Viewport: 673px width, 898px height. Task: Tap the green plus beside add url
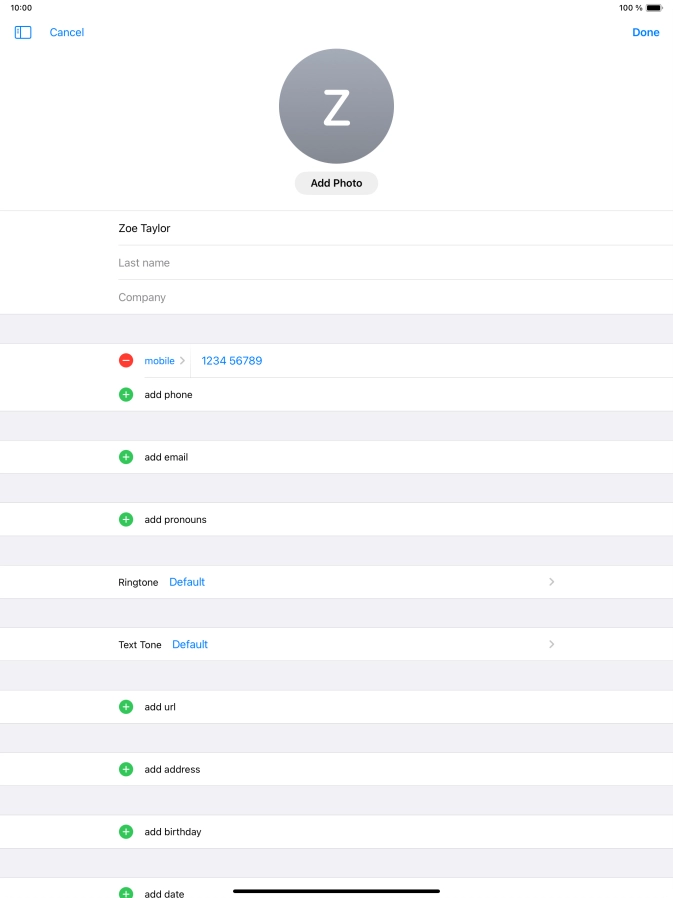click(126, 707)
